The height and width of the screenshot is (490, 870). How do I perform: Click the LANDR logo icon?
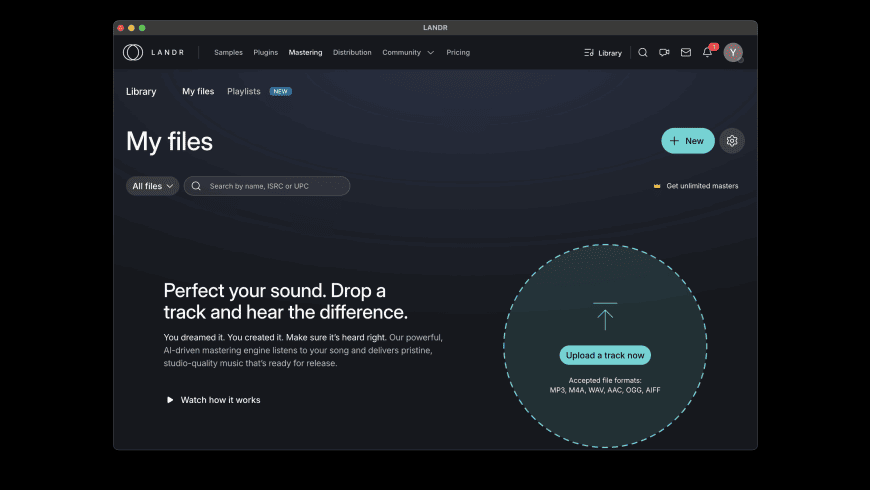[133, 52]
